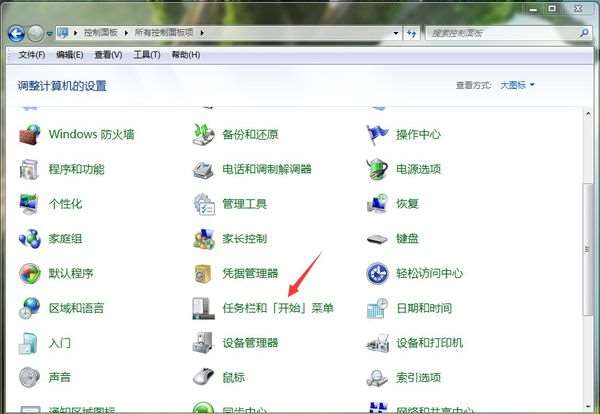Open the 鼠标 mouse icon
Image resolution: width=600 pixels, height=414 pixels.
click(x=203, y=377)
